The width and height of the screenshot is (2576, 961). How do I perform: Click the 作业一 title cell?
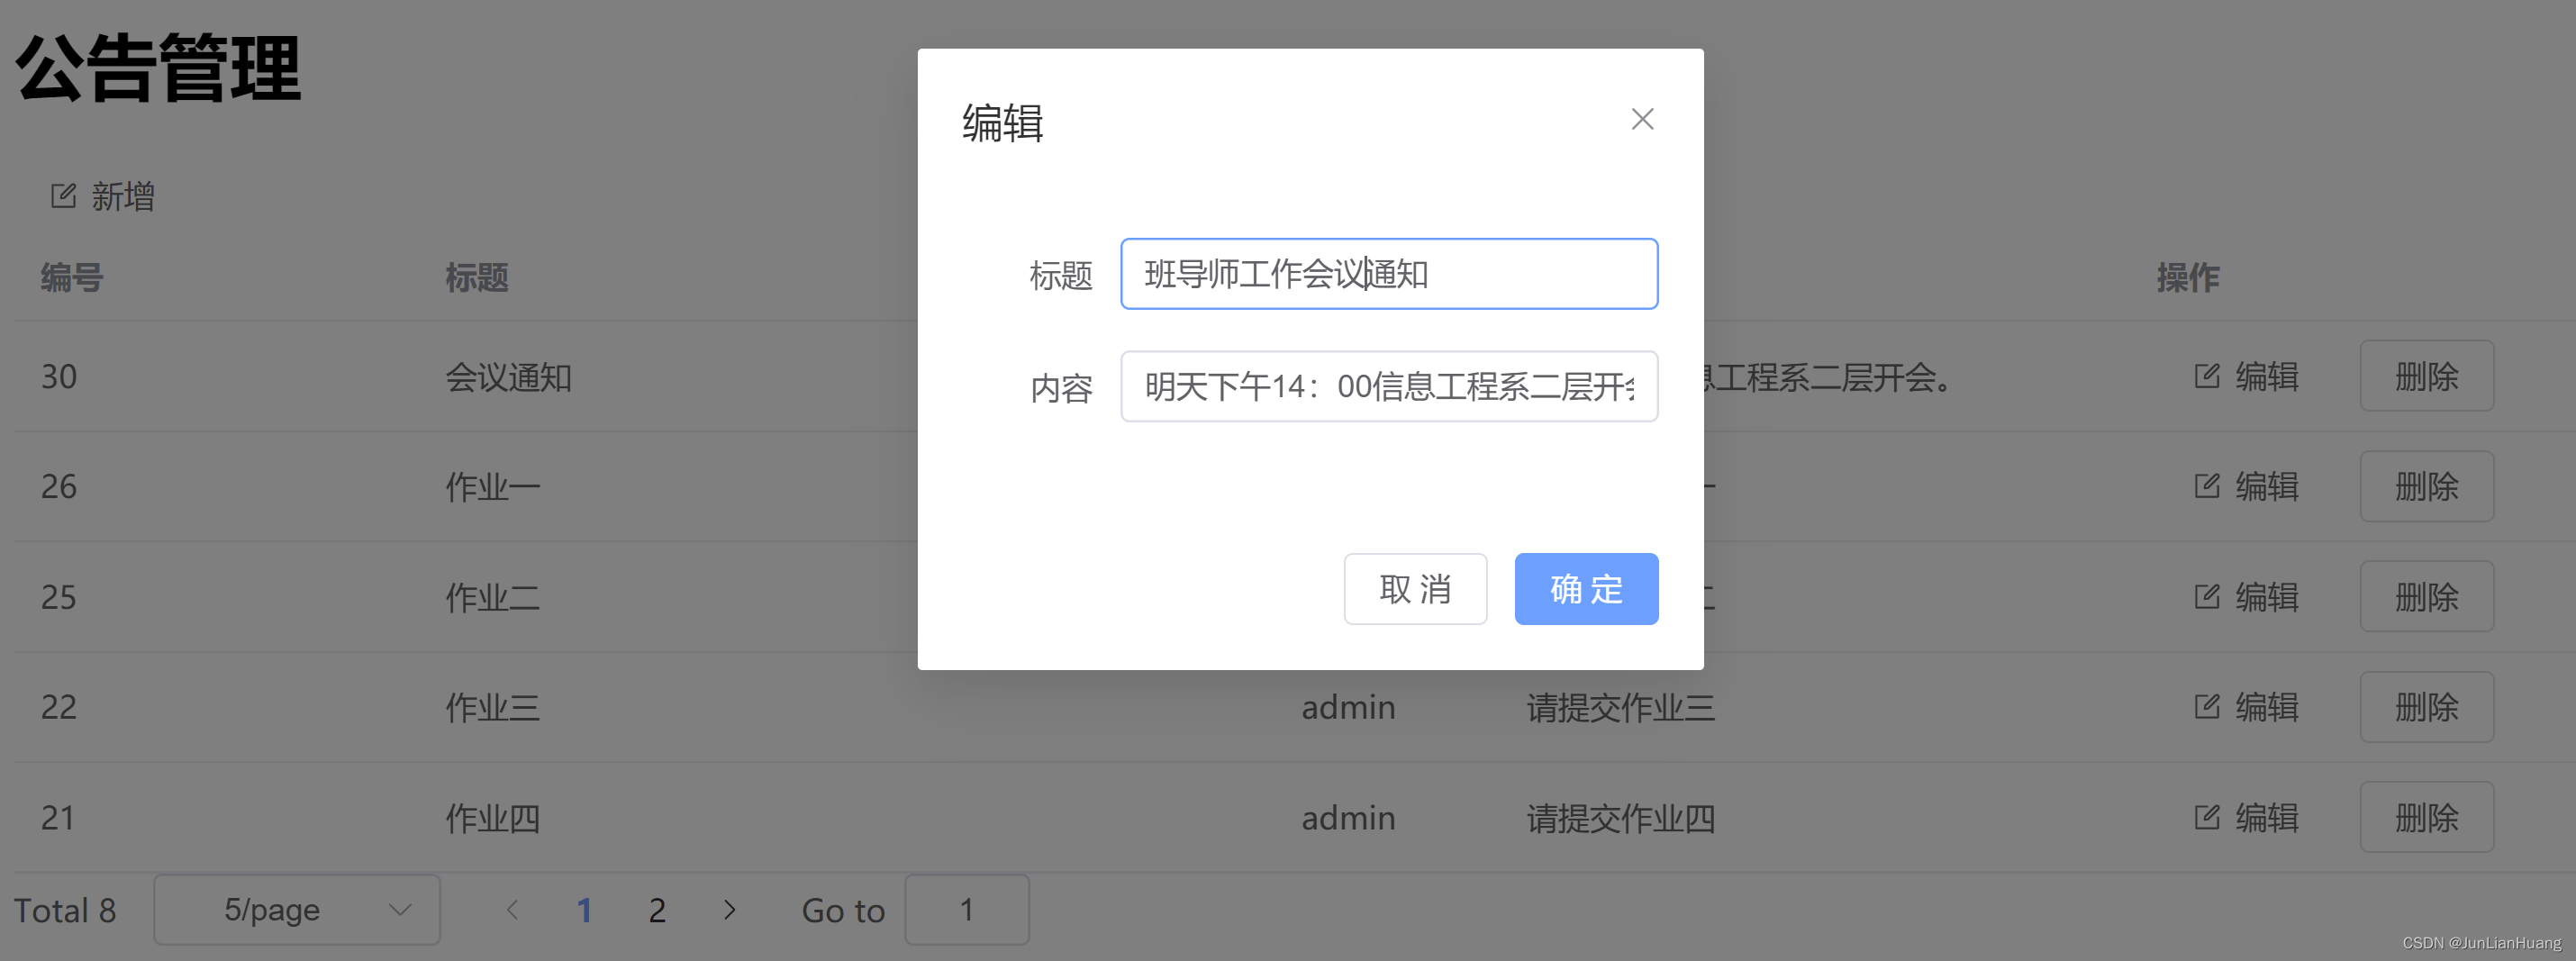(493, 487)
